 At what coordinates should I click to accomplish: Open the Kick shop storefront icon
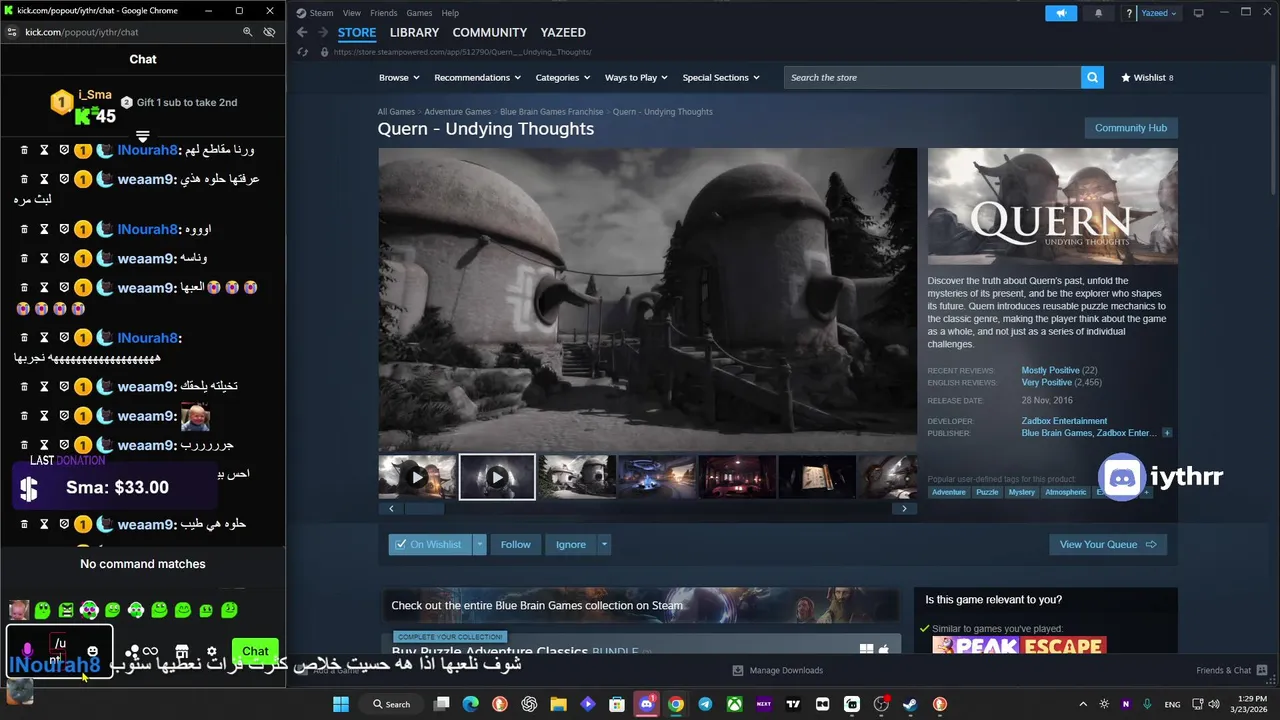182,651
